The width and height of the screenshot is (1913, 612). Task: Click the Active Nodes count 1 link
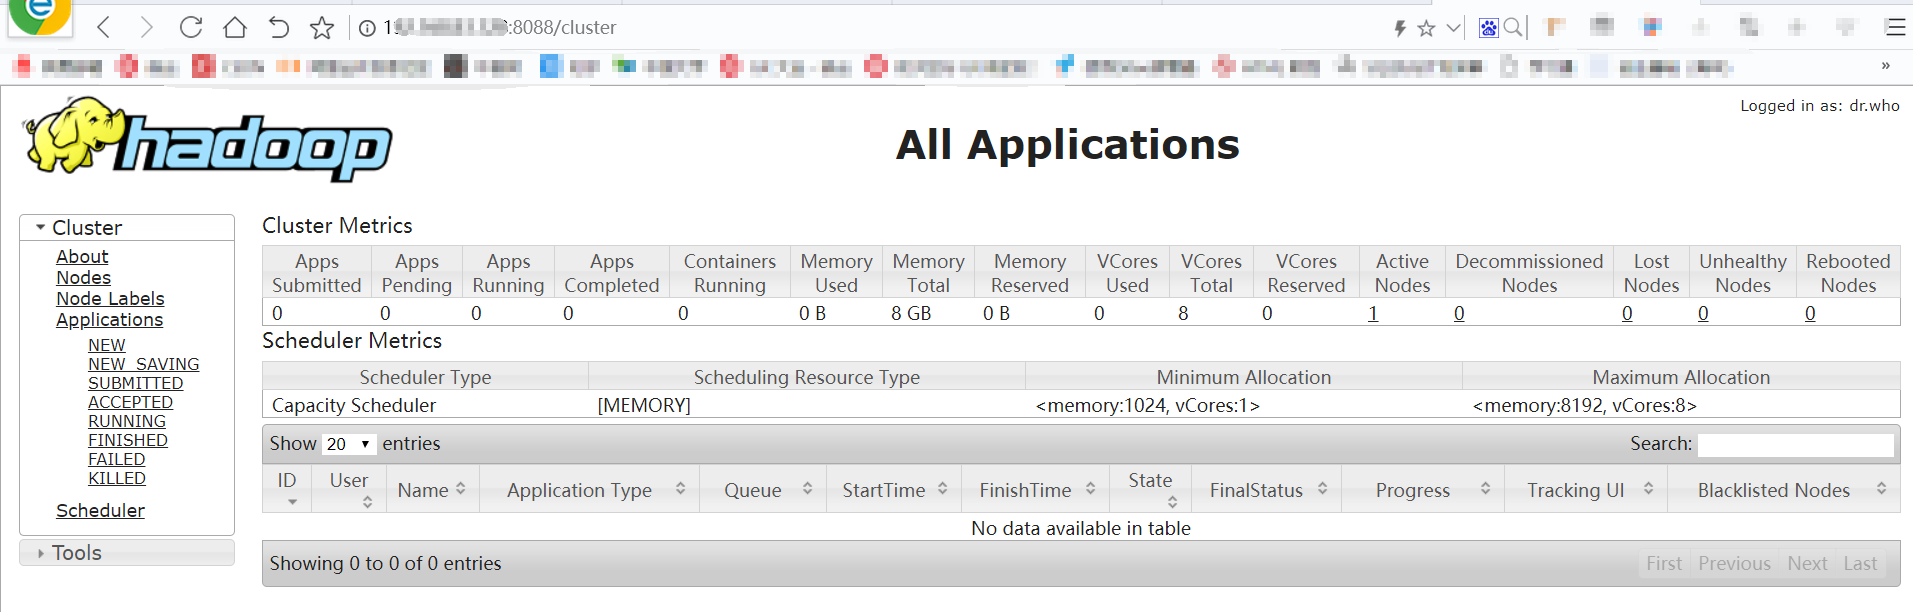1373,313
